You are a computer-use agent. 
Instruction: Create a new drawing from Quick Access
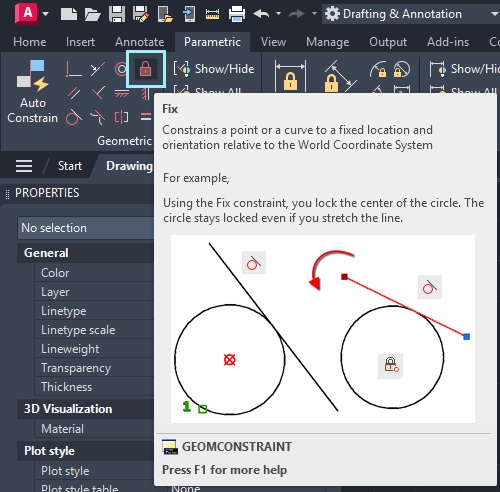[69, 14]
